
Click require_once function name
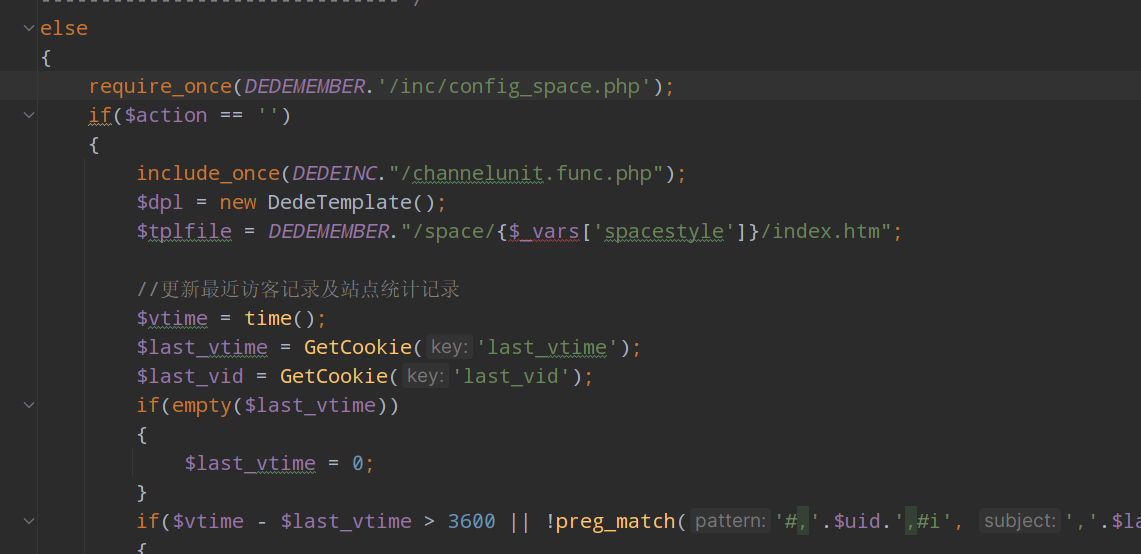160,87
